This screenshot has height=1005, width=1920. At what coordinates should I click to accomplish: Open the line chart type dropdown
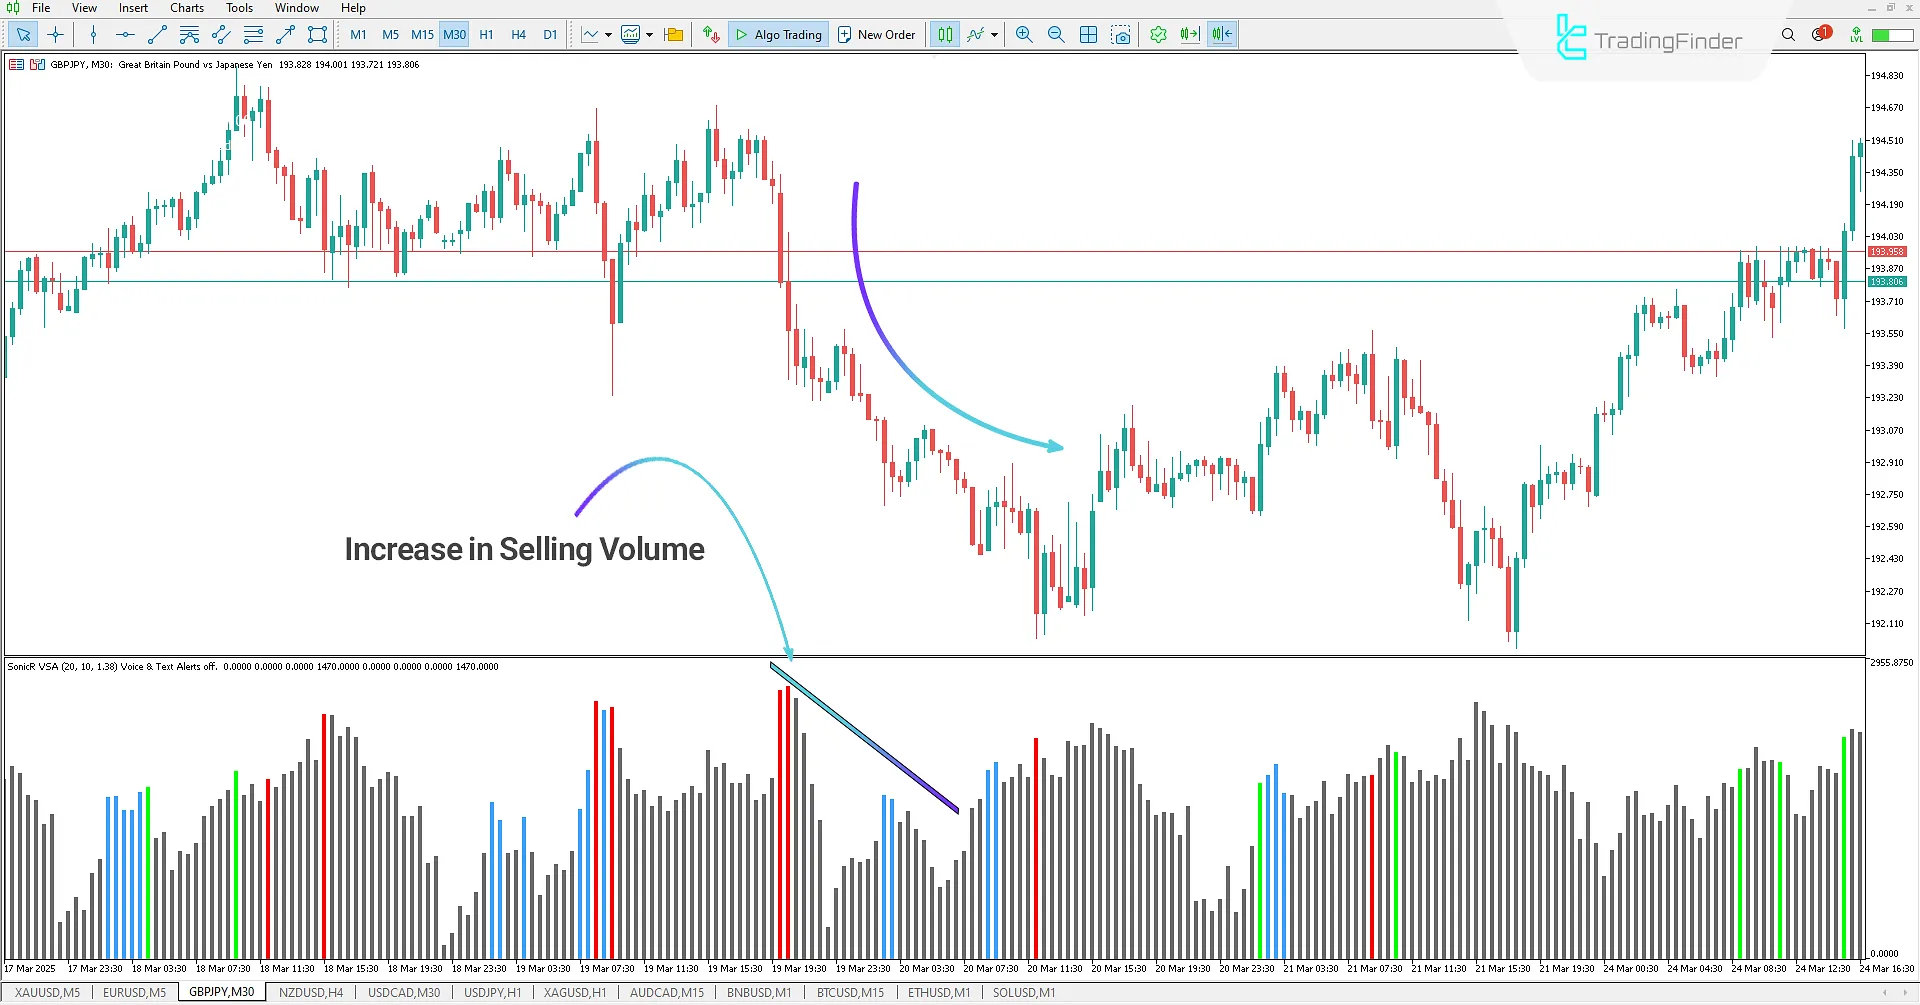607,34
